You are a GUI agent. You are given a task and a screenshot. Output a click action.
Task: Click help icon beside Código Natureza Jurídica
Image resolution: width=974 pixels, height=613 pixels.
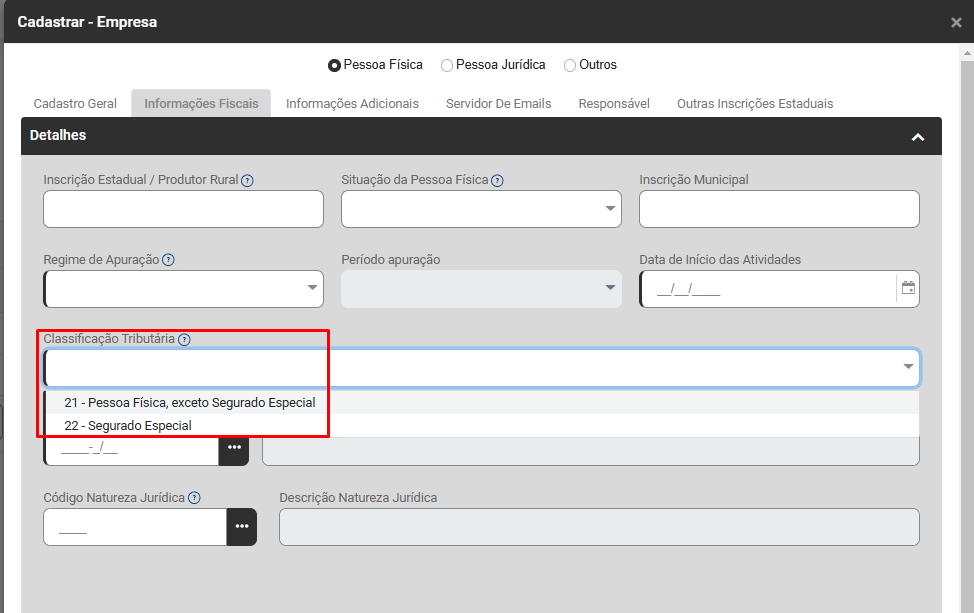tap(194, 498)
